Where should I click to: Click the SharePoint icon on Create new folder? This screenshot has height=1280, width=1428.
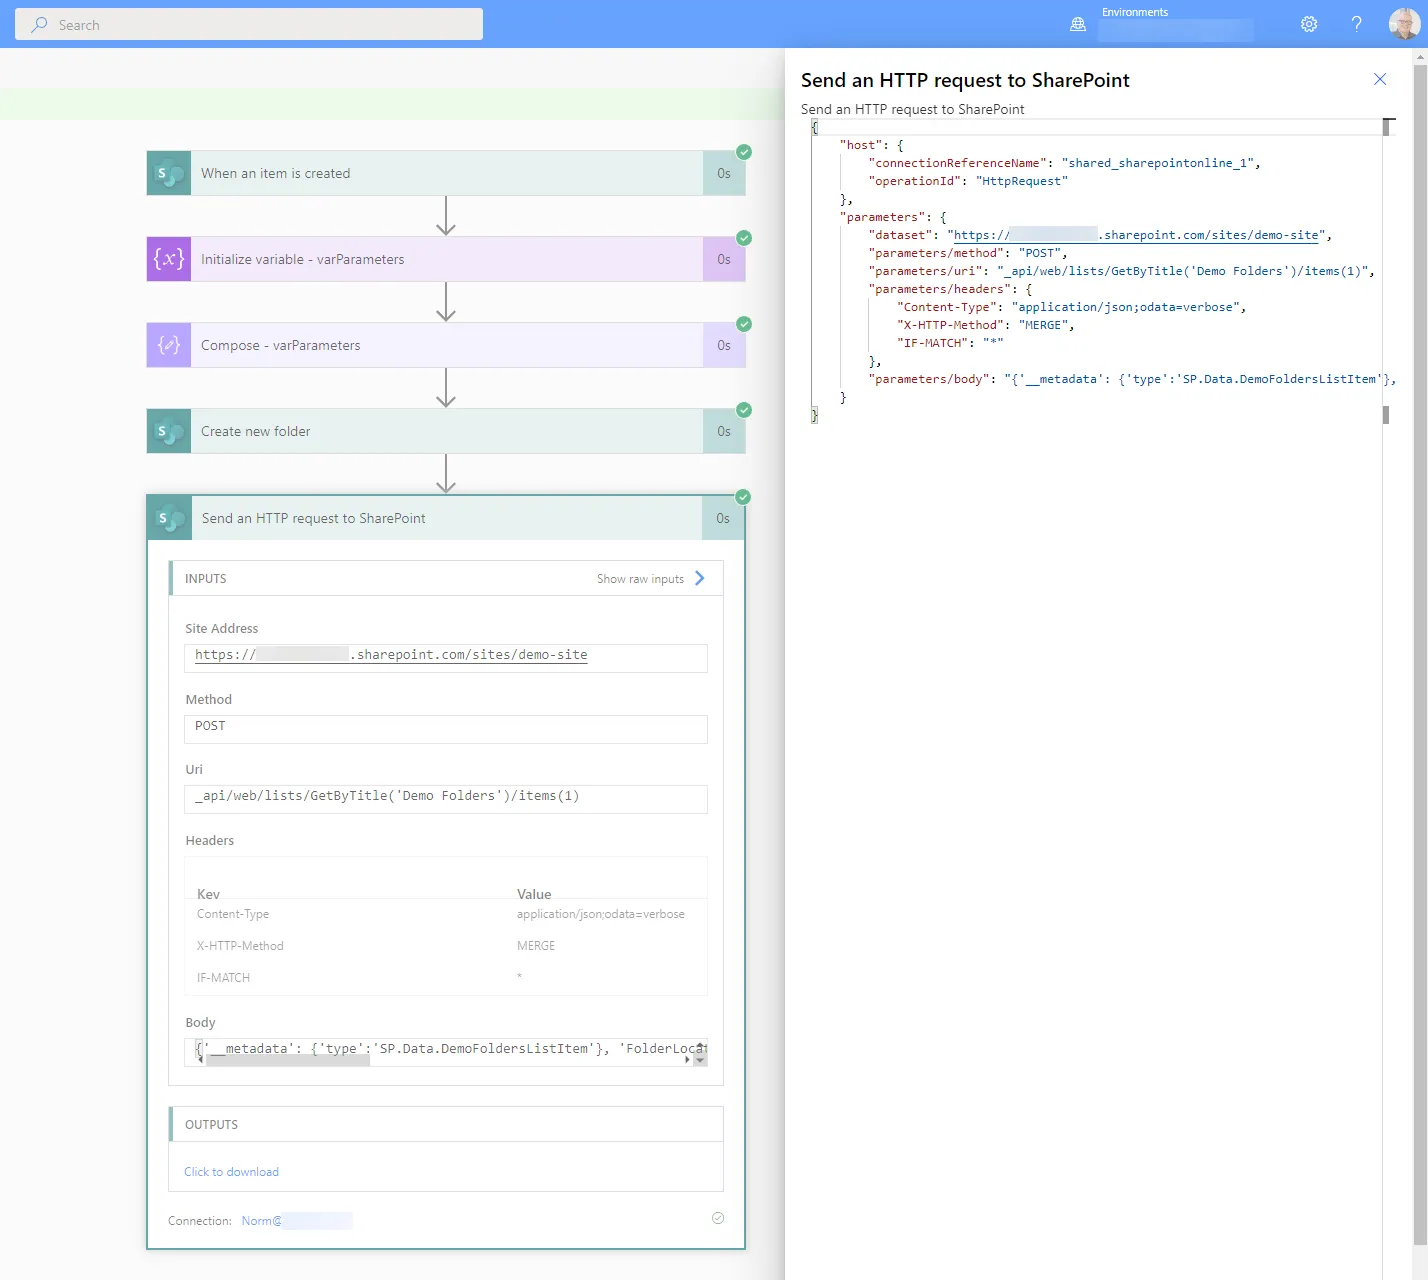169,431
